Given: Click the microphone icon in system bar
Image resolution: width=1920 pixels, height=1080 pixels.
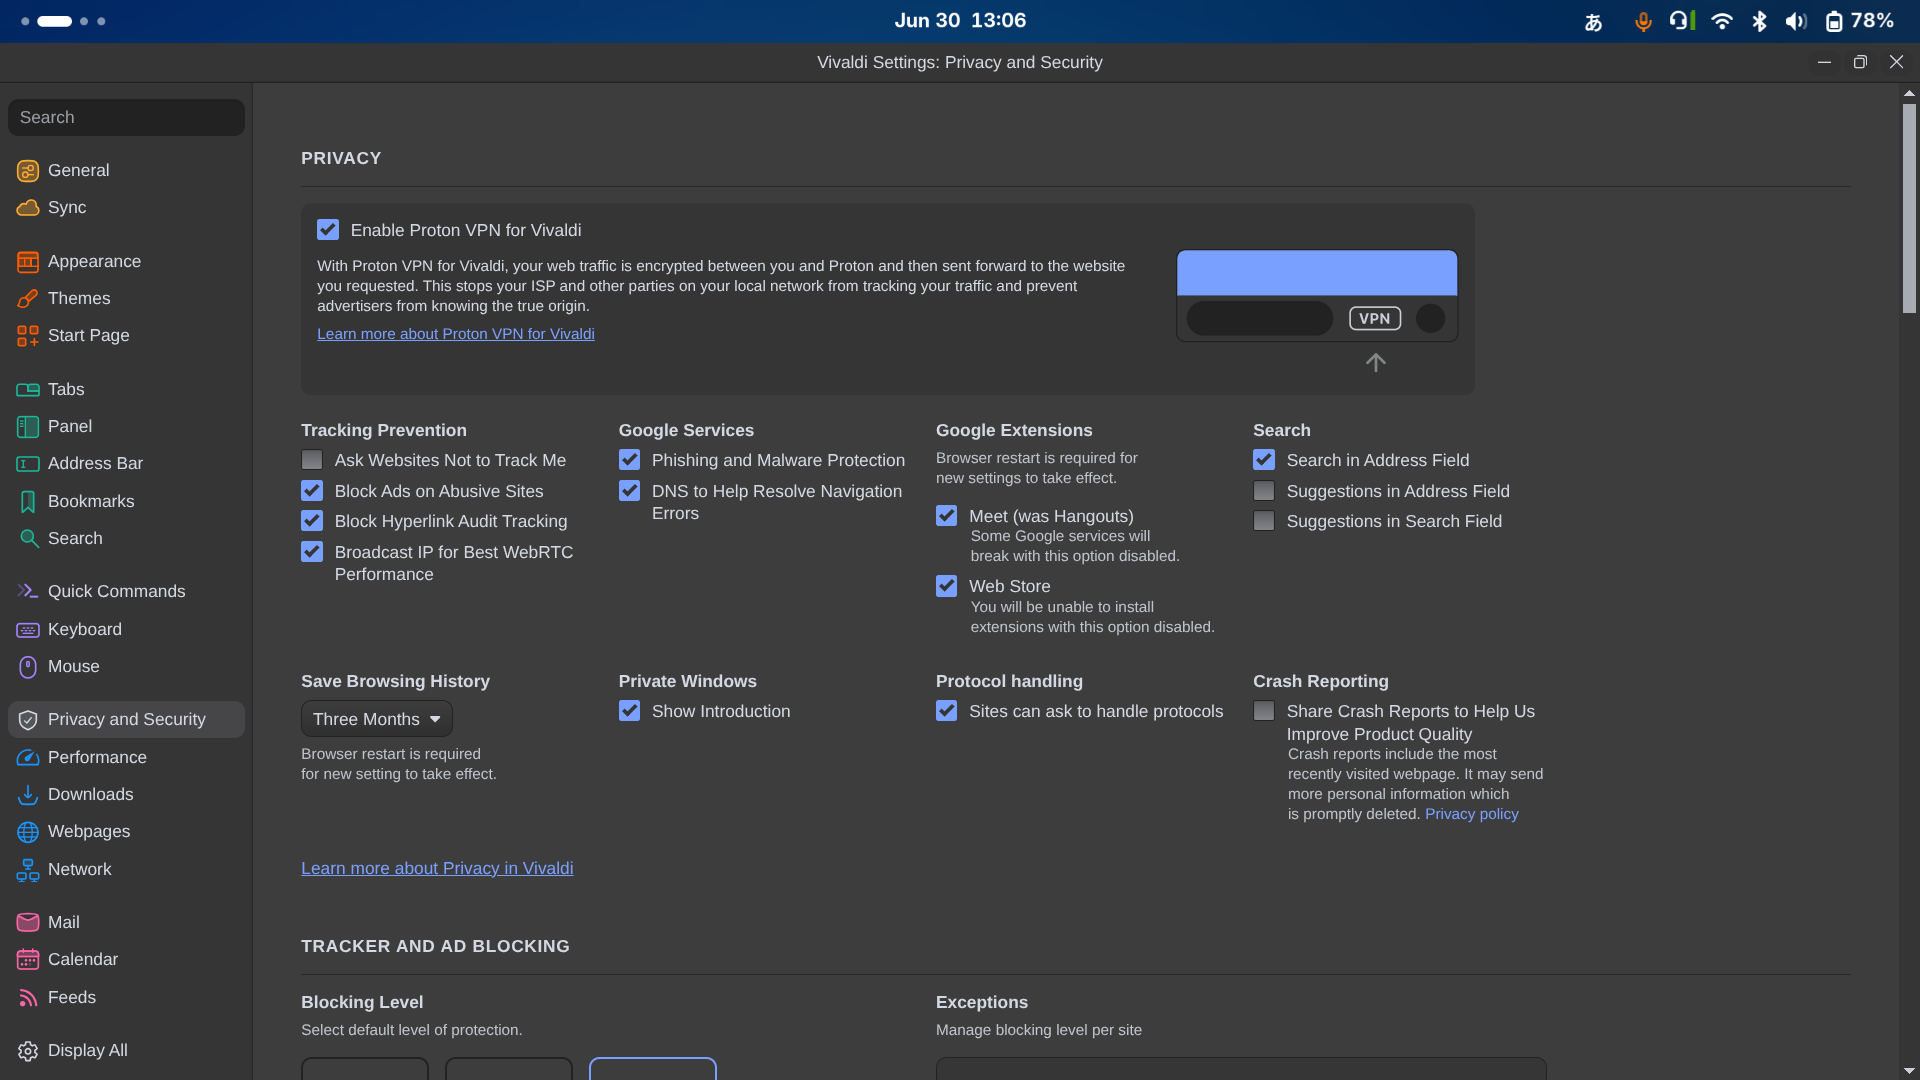Looking at the screenshot, I should (x=1643, y=21).
